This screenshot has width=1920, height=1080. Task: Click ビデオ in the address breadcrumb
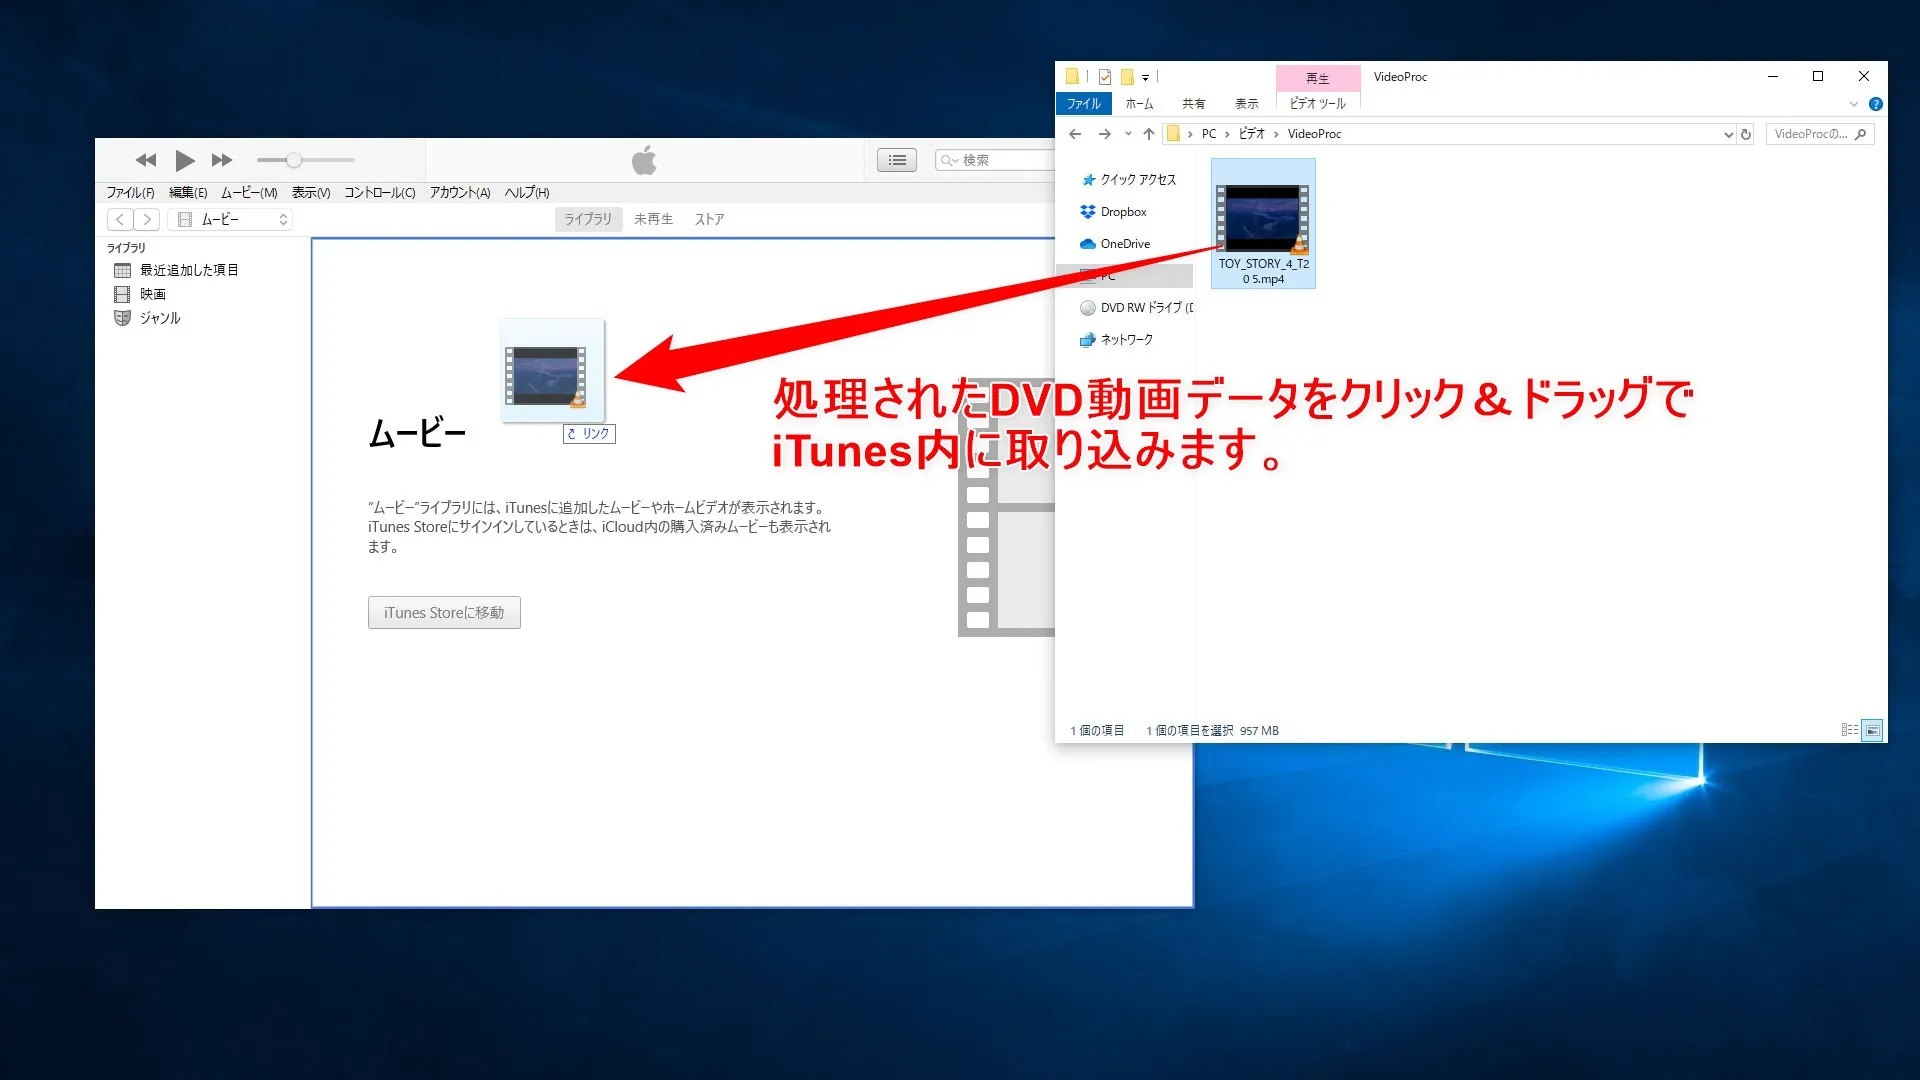(x=1251, y=134)
